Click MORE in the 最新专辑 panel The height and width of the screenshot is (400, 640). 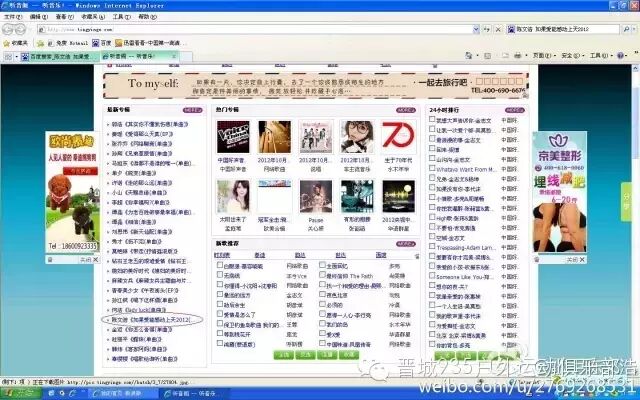coord(193,110)
